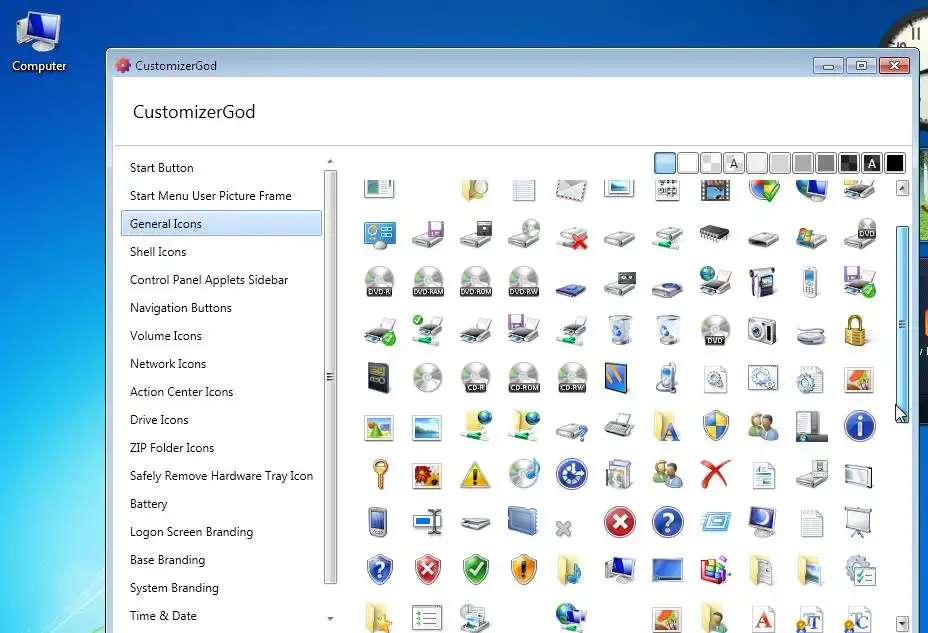Select the red X error circle icon
This screenshot has height=633, width=928.
(620, 522)
